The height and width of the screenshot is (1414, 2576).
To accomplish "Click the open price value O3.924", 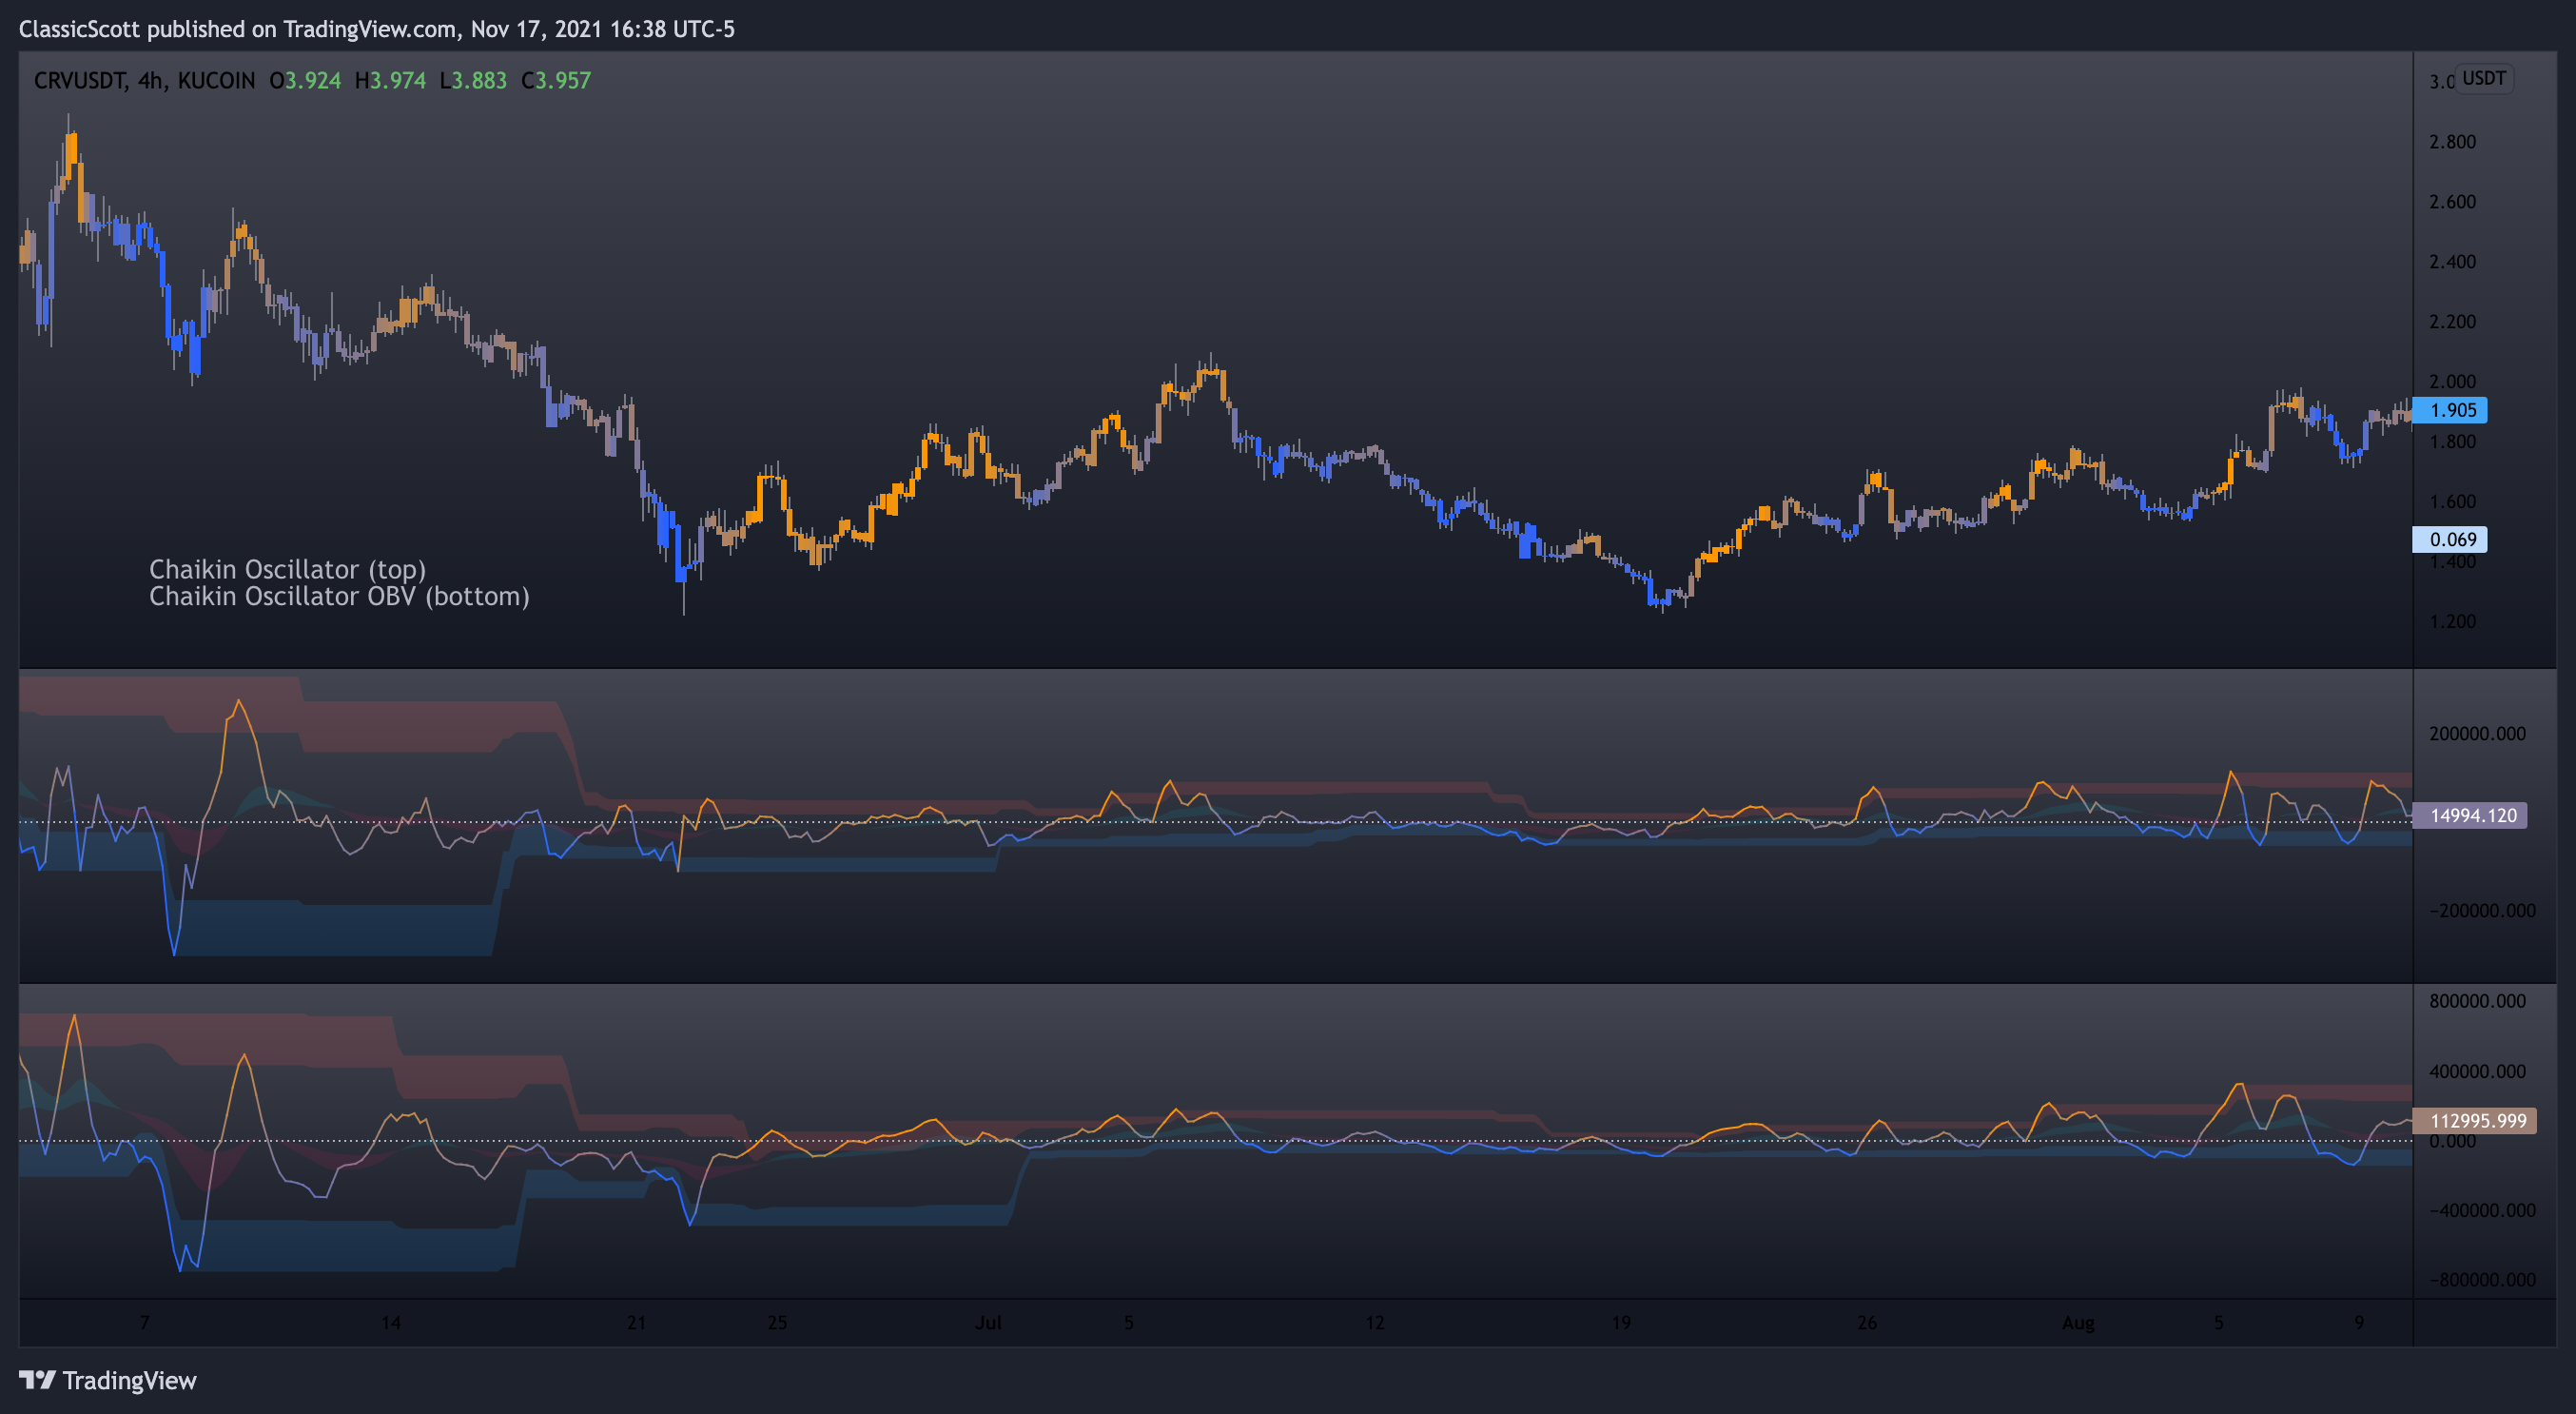I will (x=305, y=80).
